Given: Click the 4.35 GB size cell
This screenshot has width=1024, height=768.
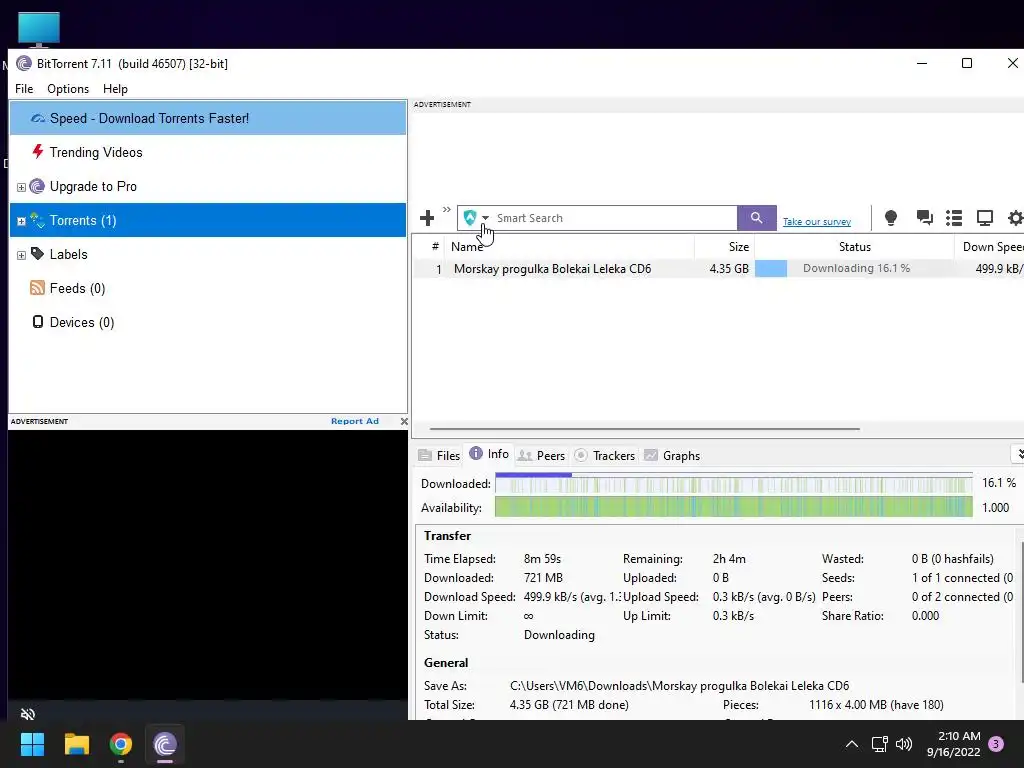Looking at the screenshot, I should [729, 268].
